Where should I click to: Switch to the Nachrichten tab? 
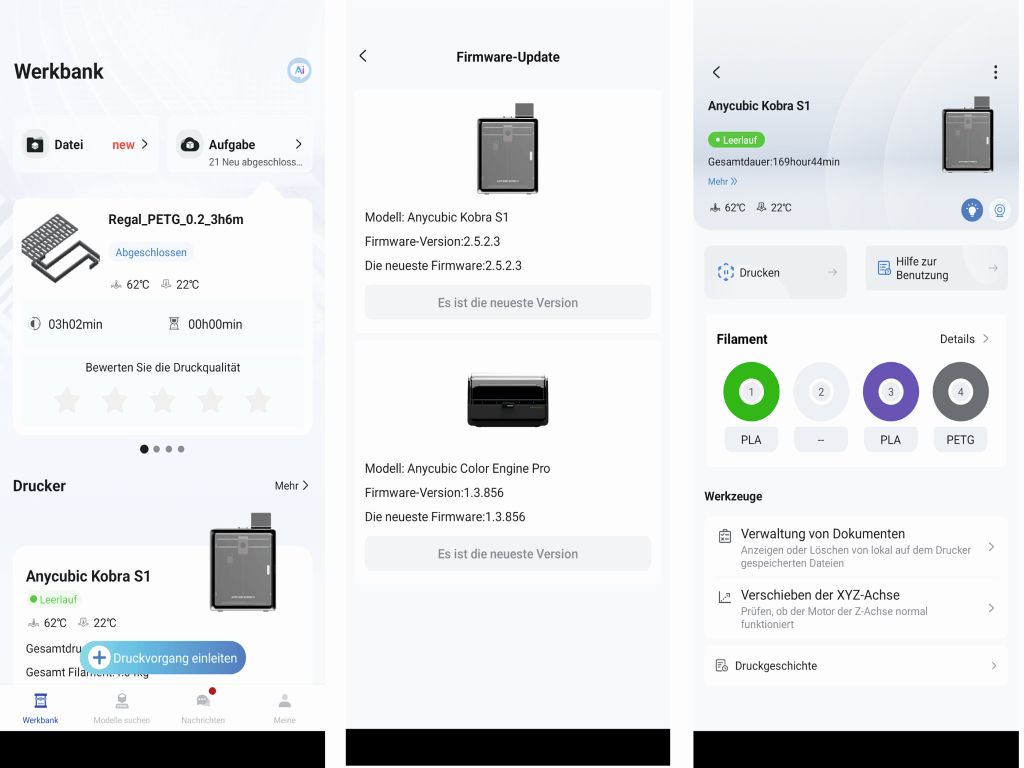203,709
